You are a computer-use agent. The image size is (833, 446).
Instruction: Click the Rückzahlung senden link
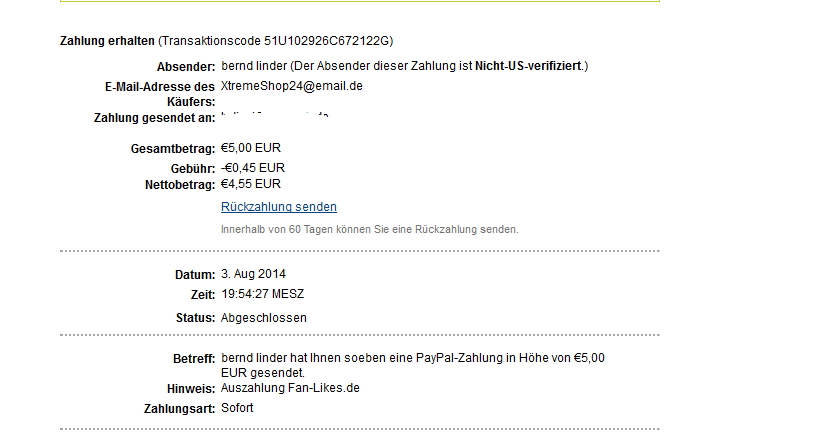(x=278, y=207)
